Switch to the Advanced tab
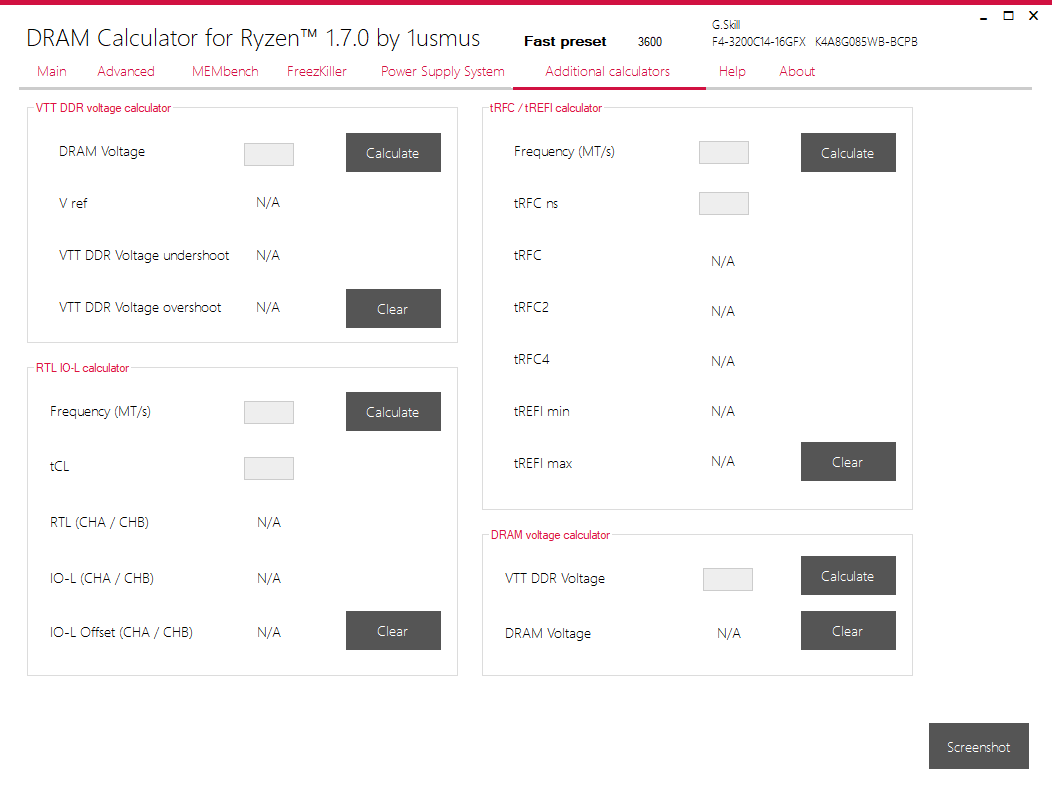Screen dimensions: 1052x790 pyautogui.click(x=125, y=71)
